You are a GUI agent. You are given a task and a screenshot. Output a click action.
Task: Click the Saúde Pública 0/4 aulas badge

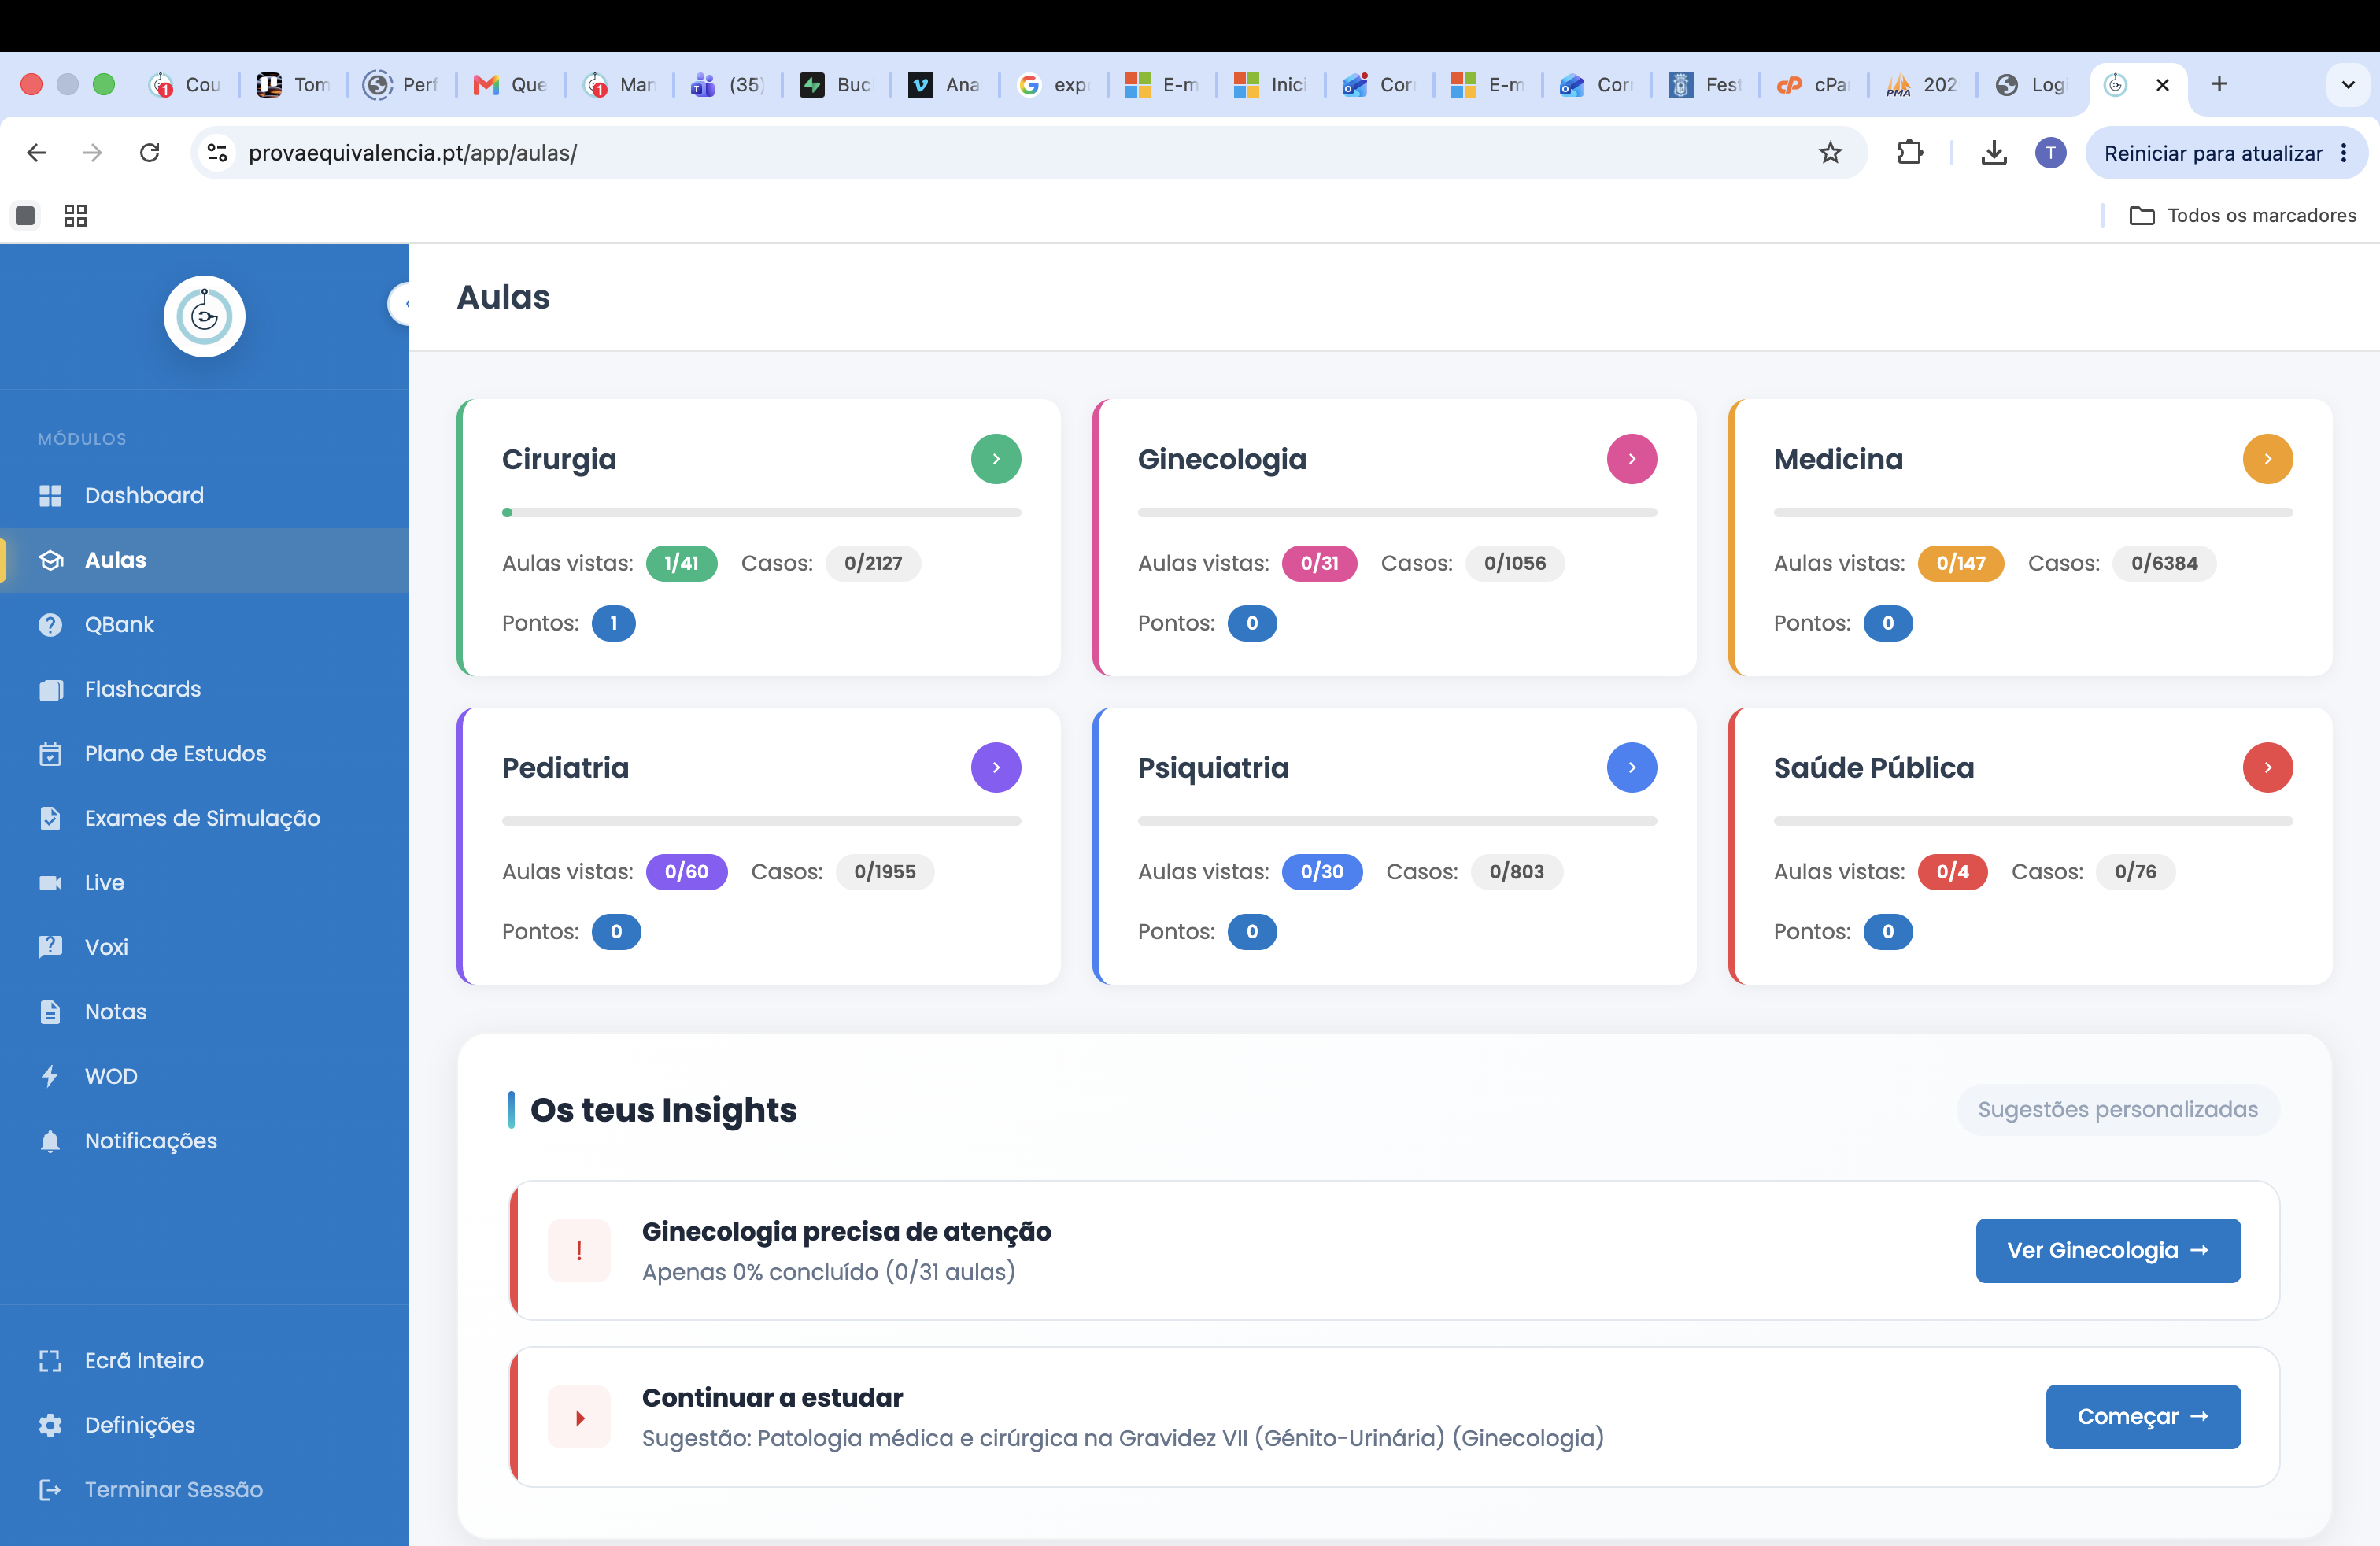tap(1951, 872)
